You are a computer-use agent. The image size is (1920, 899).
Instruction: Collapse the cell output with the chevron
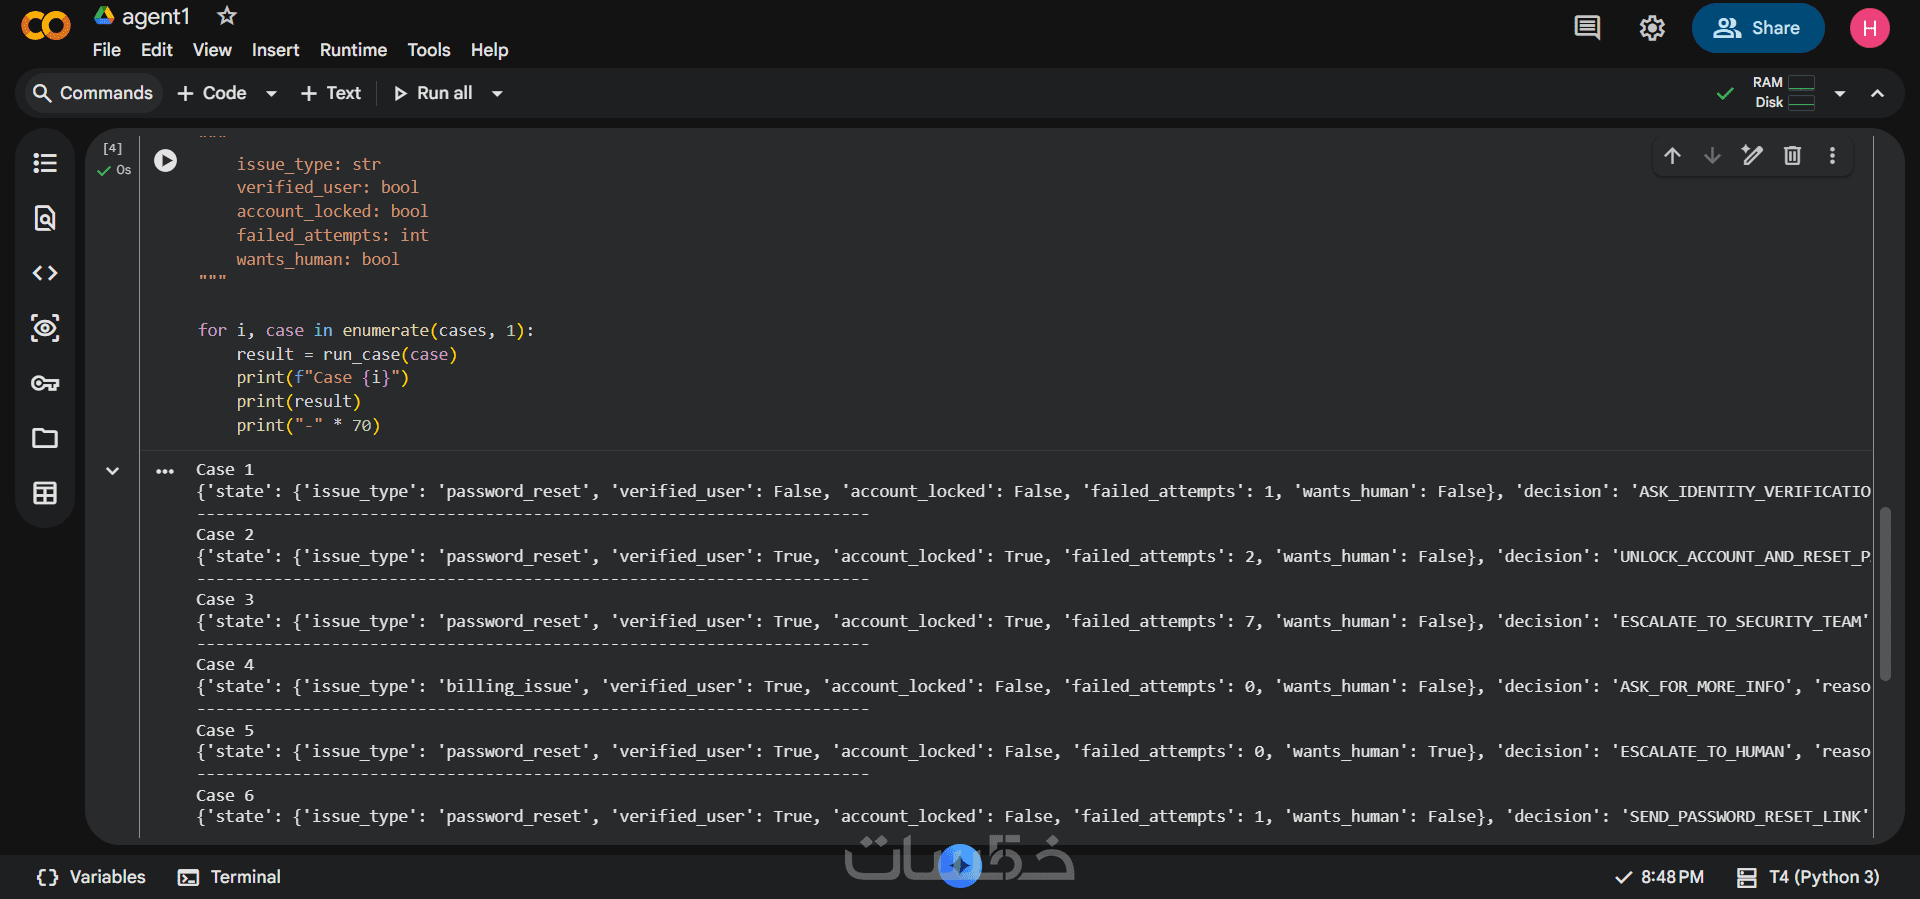(x=113, y=471)
